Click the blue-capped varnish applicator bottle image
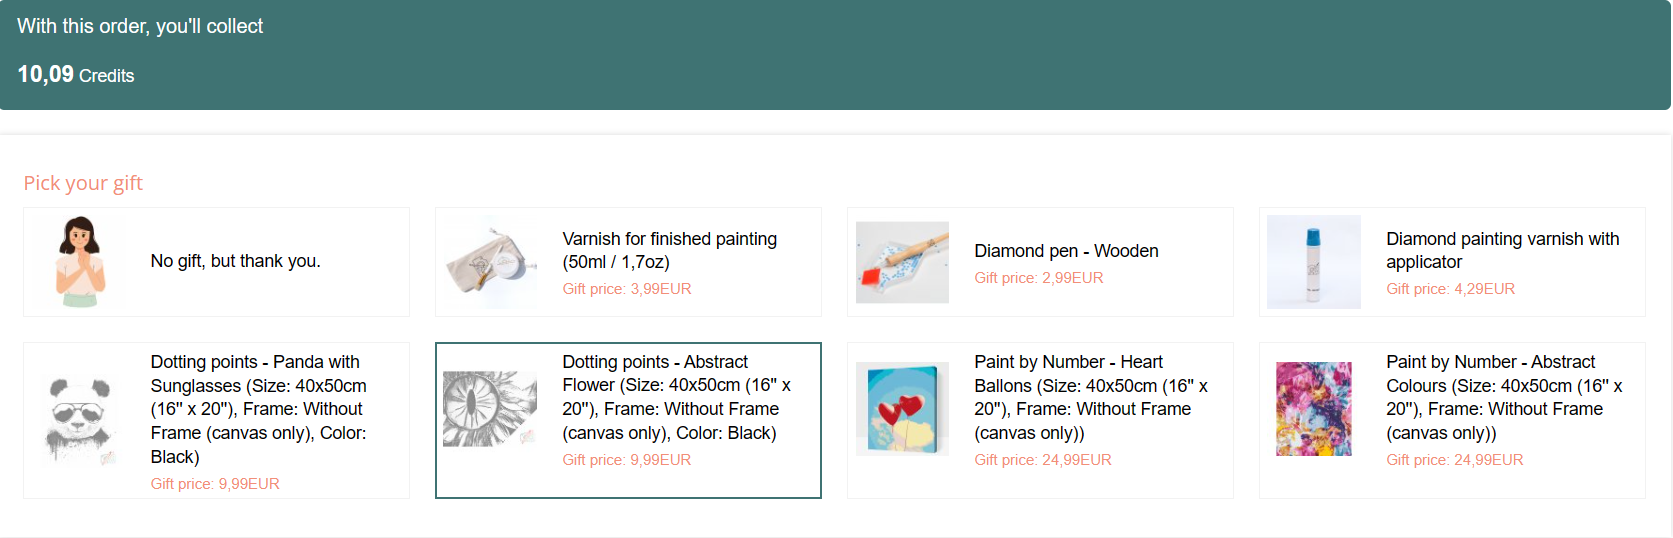This screenshot has height=538, width=1673. [x=1313, y=262]
